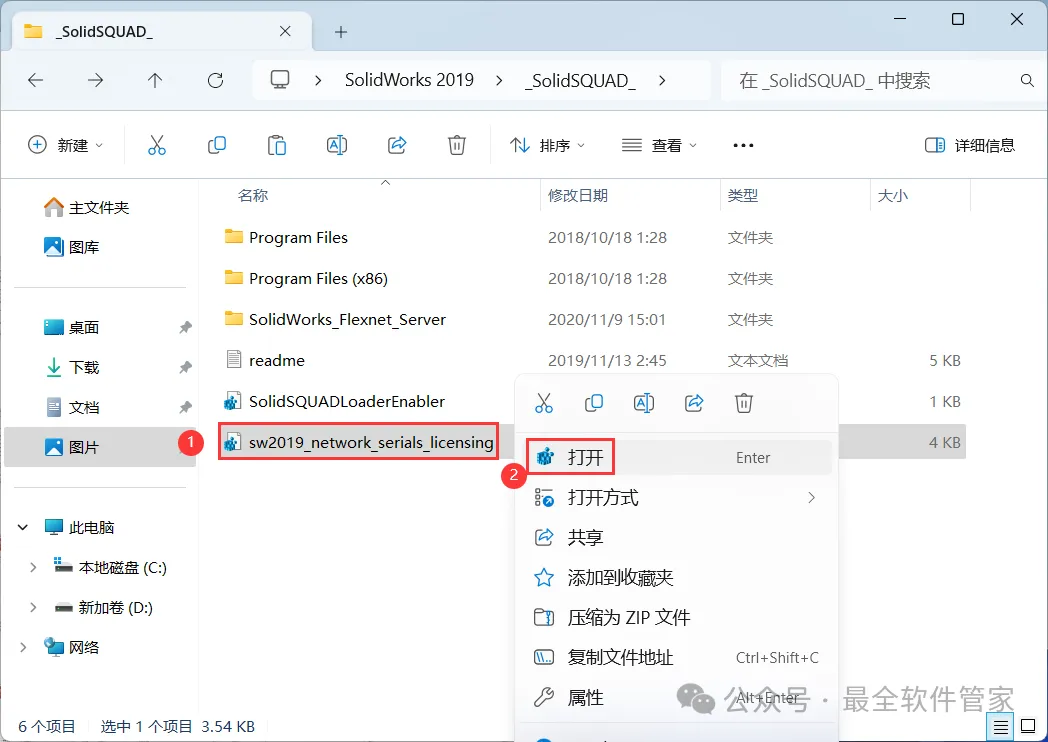Expand the chevron after SolidWorks 2019 in address bar
The height and width of the screenshot is (742, 1048).
click(499, 81)
